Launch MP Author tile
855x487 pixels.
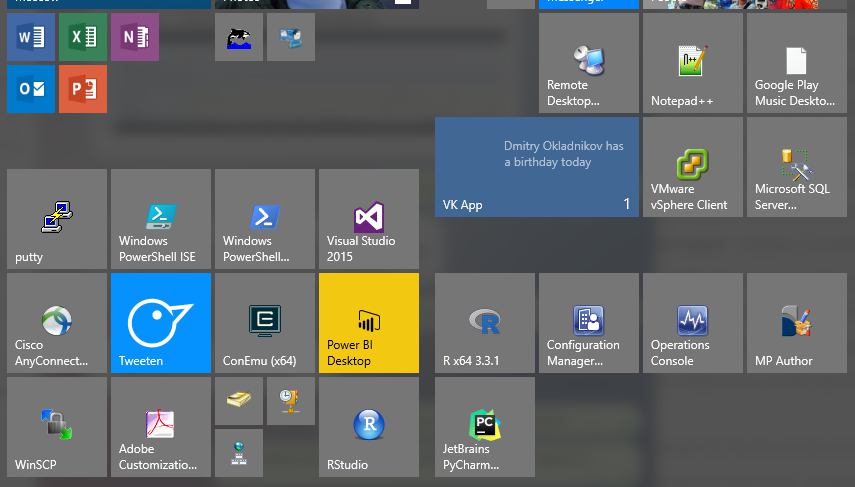coord(797,323)
